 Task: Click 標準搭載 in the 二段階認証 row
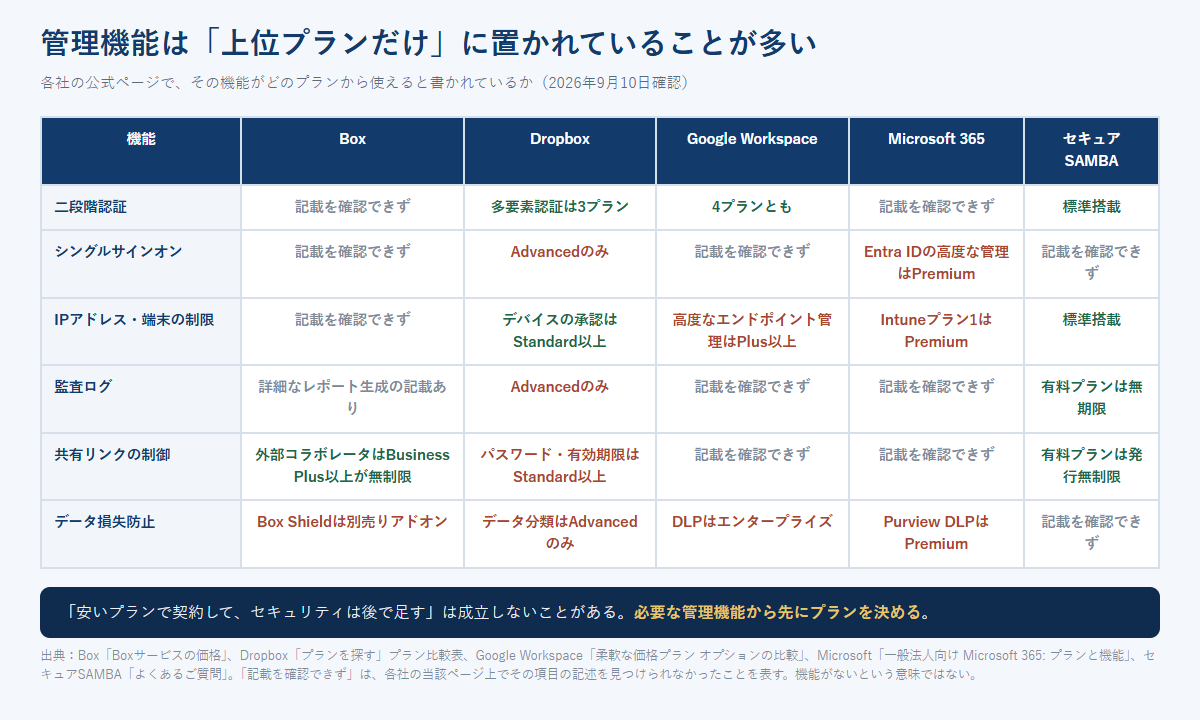[x=1091, y=207]
